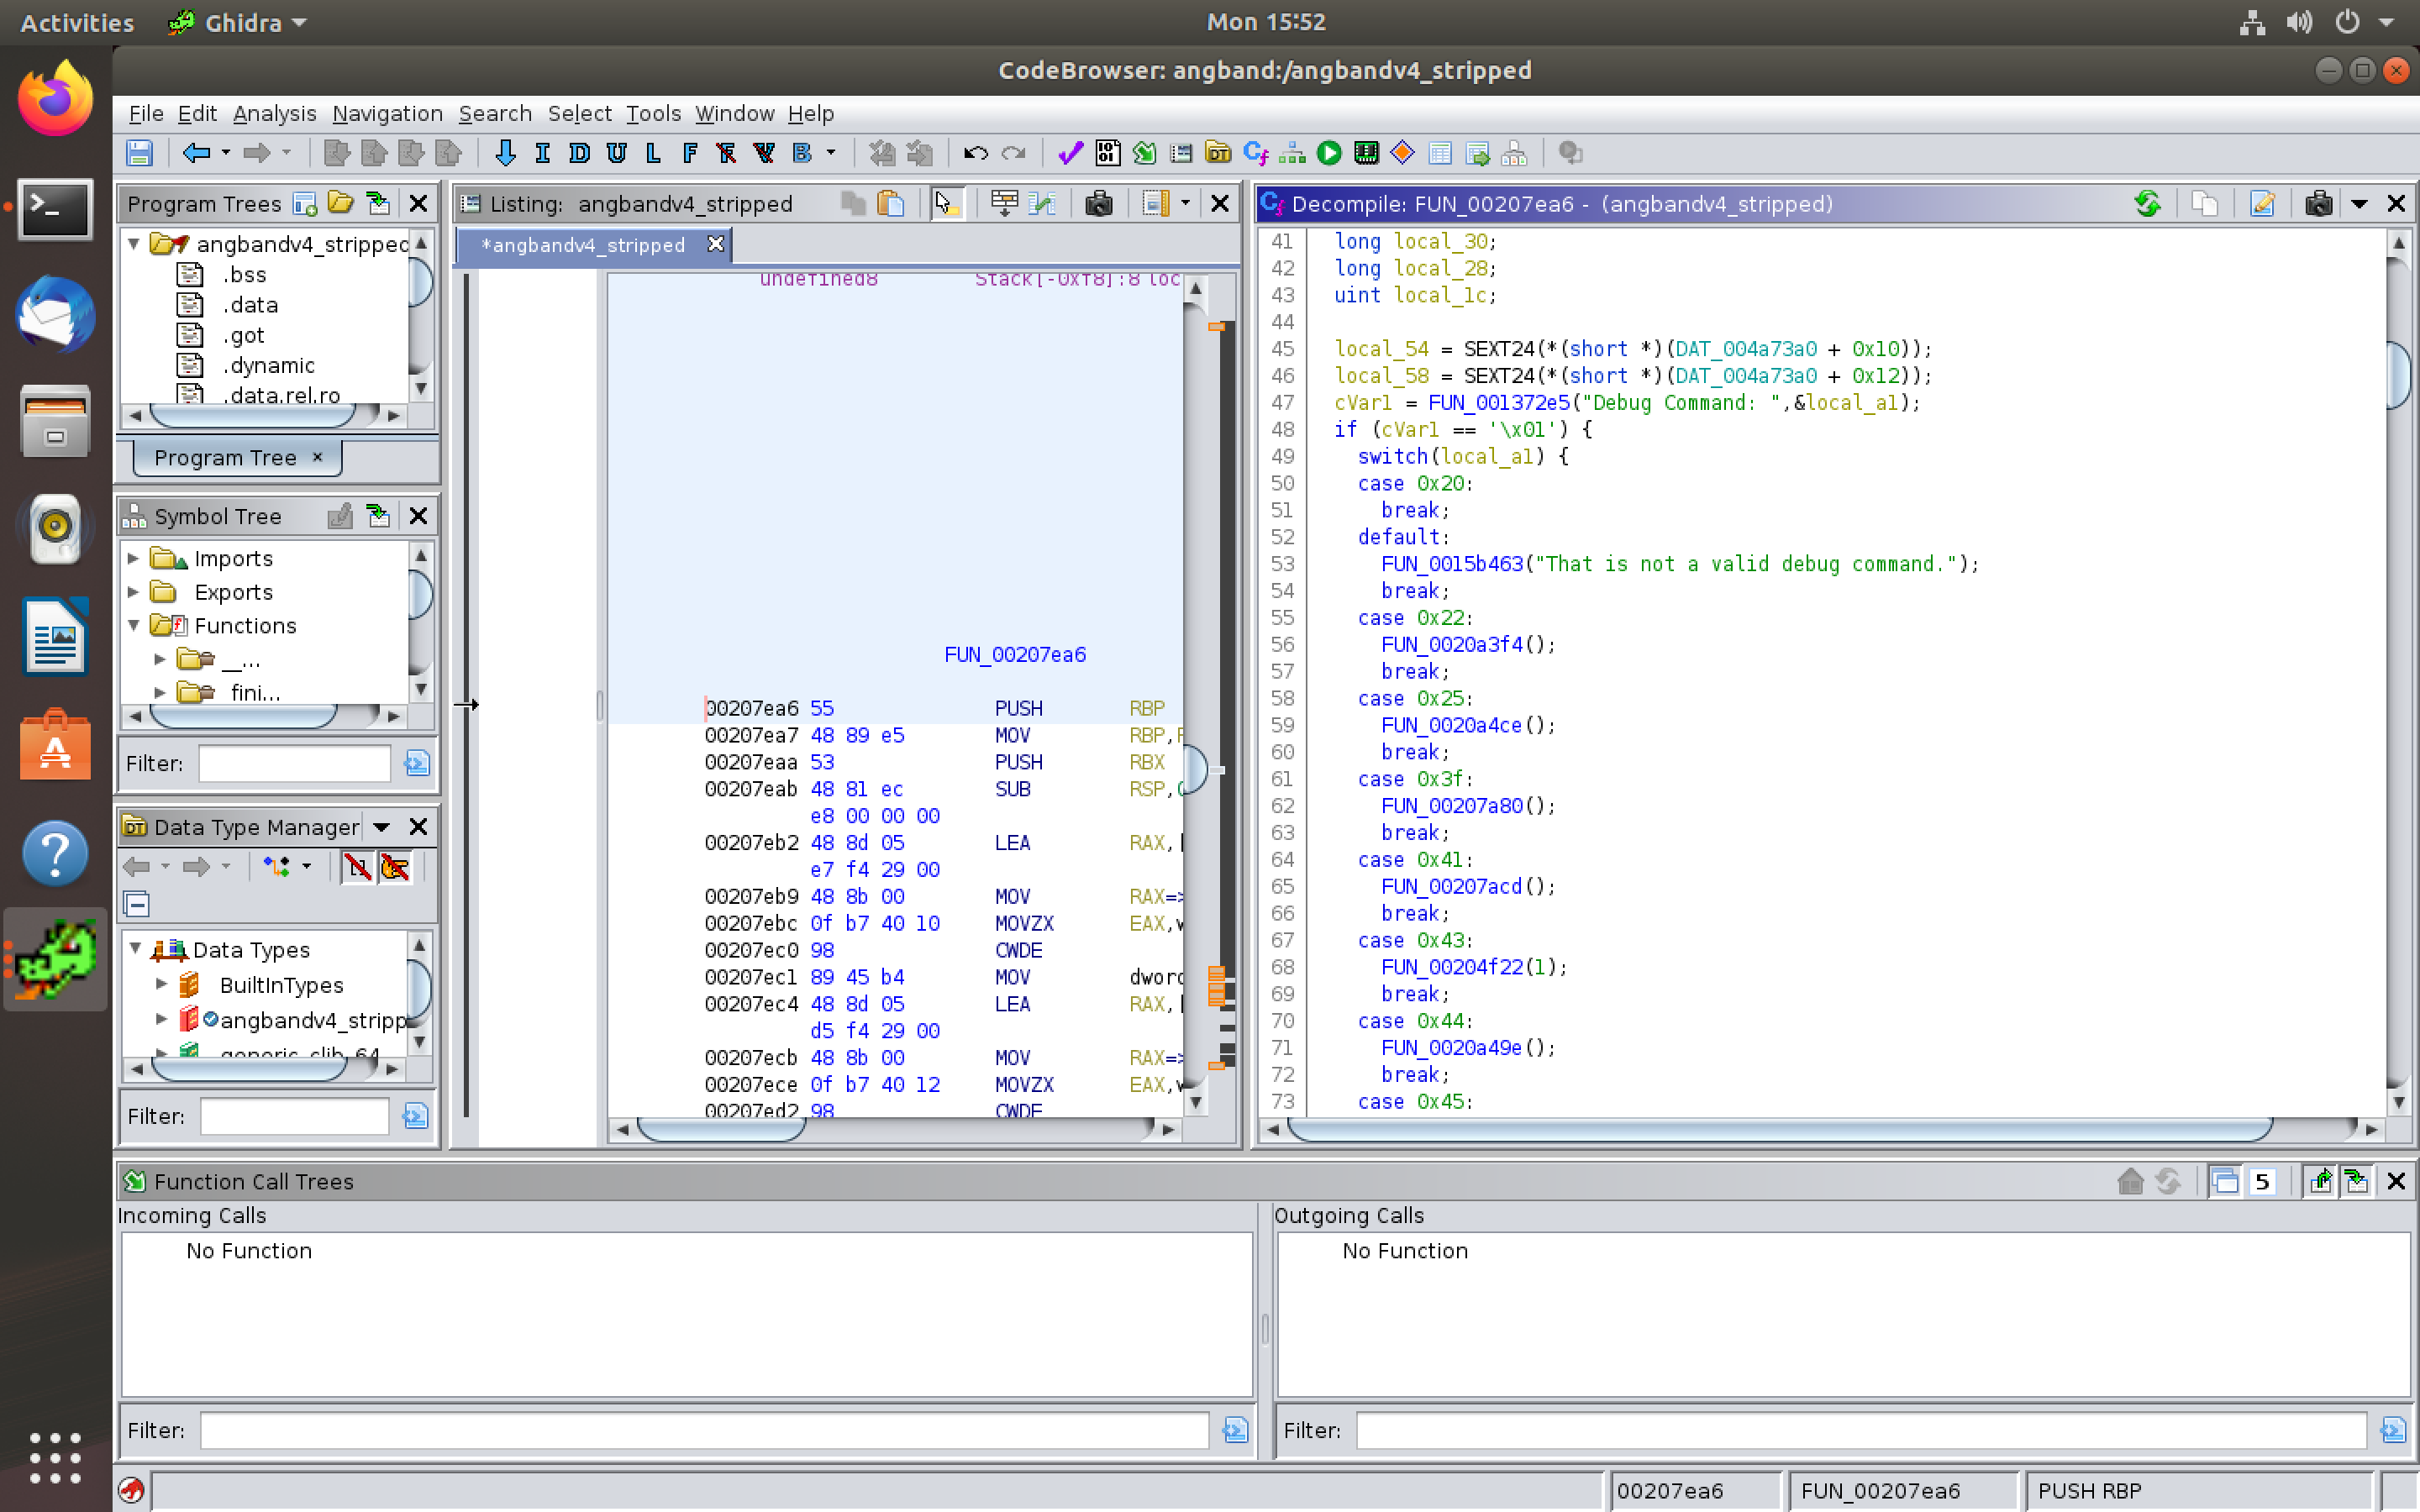Screen dimensions: 2420x1512
Task: Click the Decompiler refresh/sync icon
Action: 2150,204
